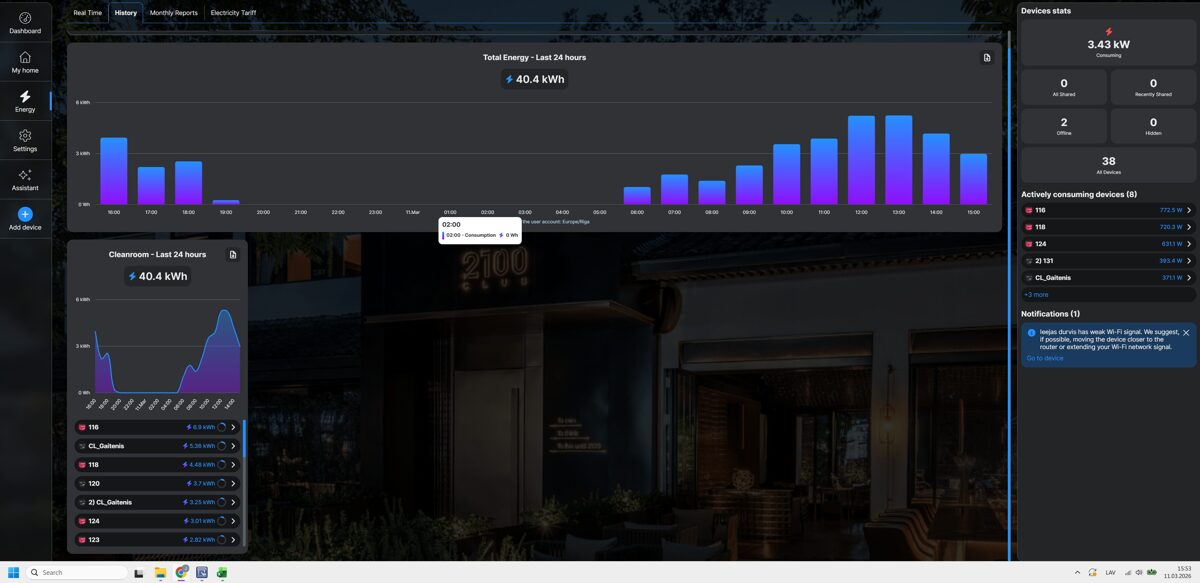Click the 13:00 bar in energy chart
Screen dimensions: 1200x583
tap(898, 160)
